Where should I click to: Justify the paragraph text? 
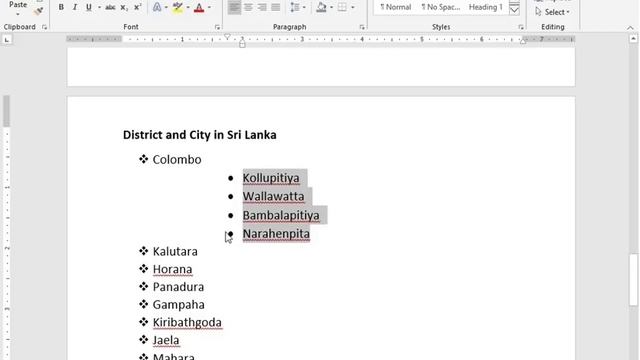(276, 7)
